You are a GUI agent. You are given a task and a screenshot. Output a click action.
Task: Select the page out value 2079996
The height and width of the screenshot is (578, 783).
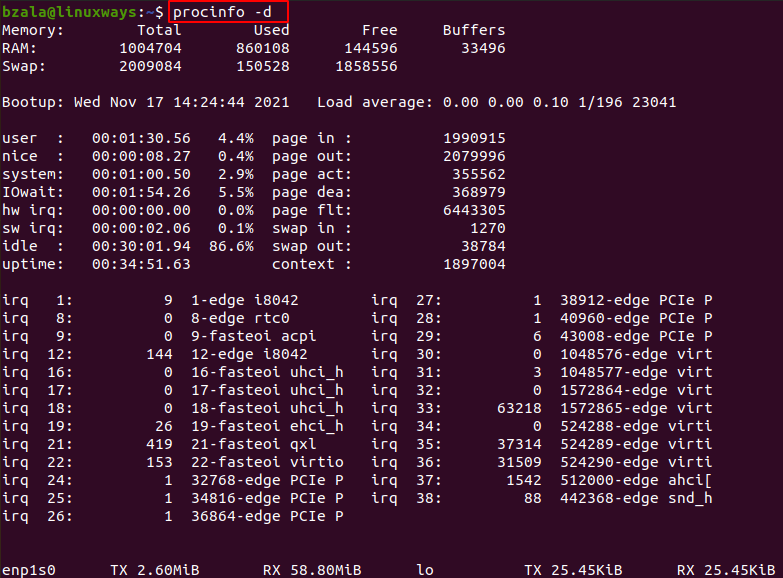tap(474, 156)
